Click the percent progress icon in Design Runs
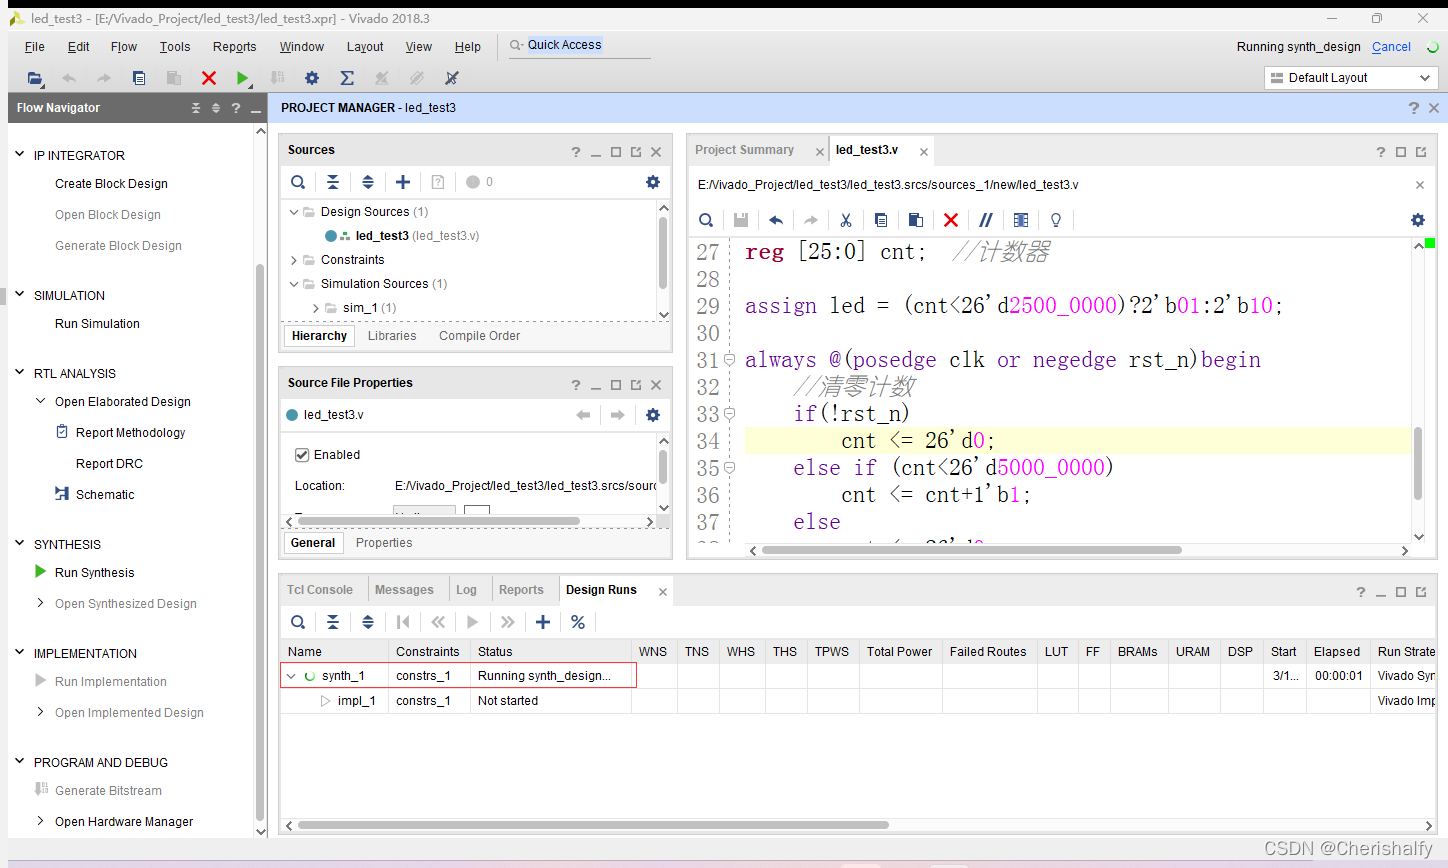1448x868 pixels. [x=578, y=622]
